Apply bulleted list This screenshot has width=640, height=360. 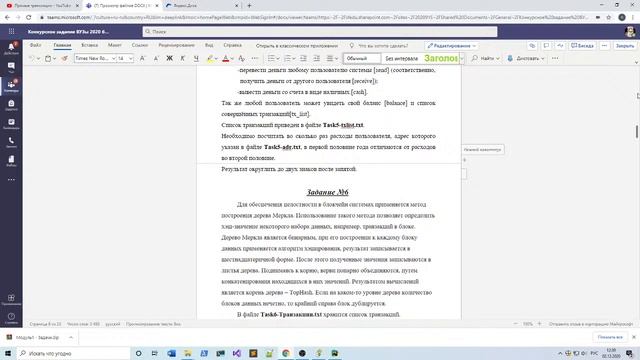271,58
